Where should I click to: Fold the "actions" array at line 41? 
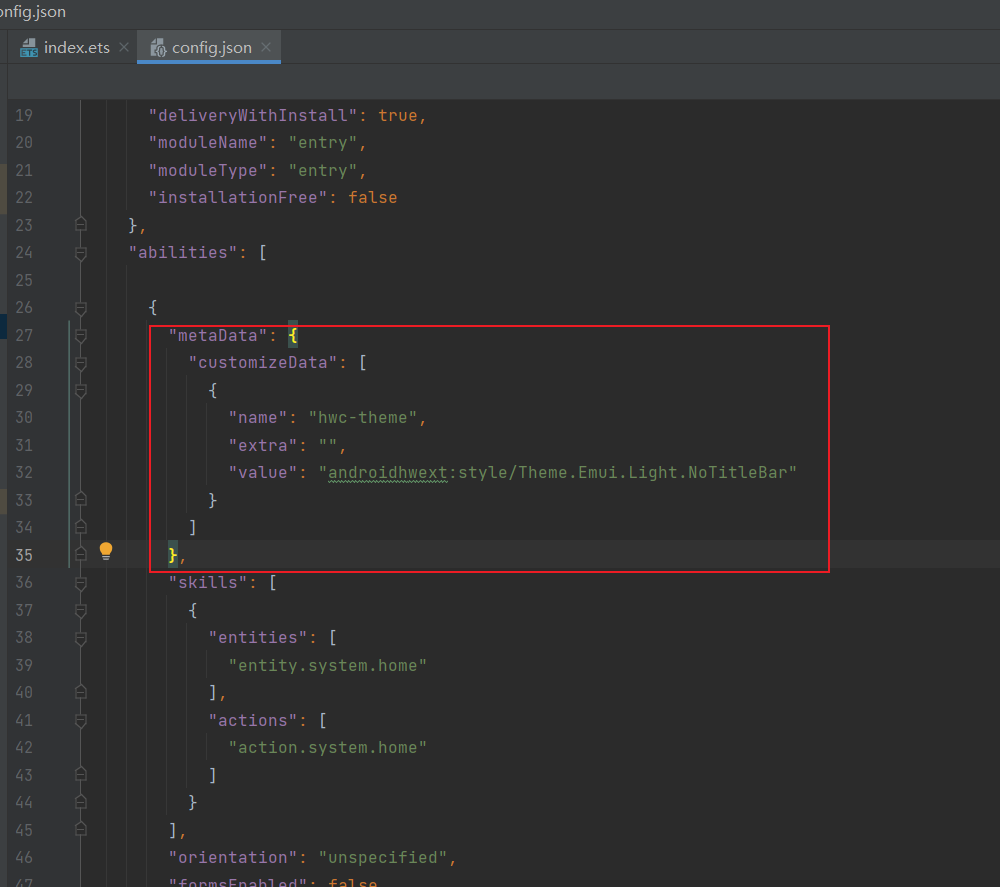coord(81,720)
